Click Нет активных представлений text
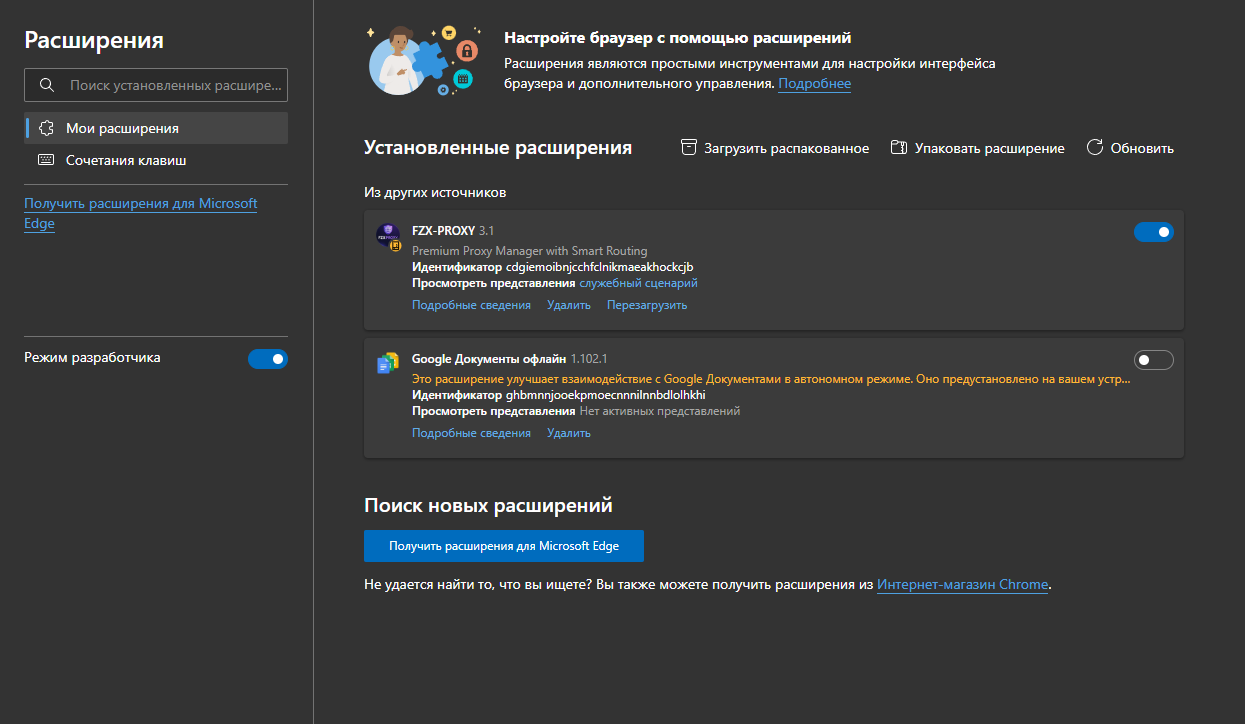Screen dimensions: 1245x724 (x=660, y=411)
